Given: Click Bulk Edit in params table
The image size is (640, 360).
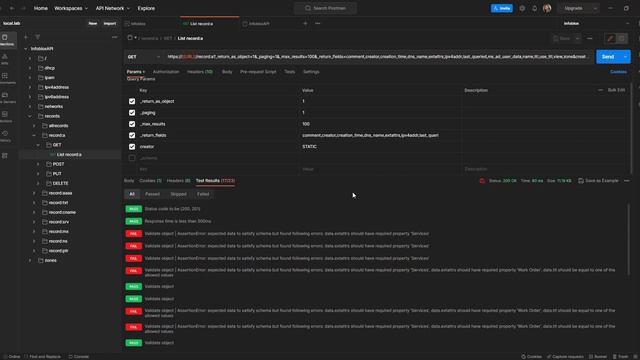Looking at the screenshot, I should point(616,90).
